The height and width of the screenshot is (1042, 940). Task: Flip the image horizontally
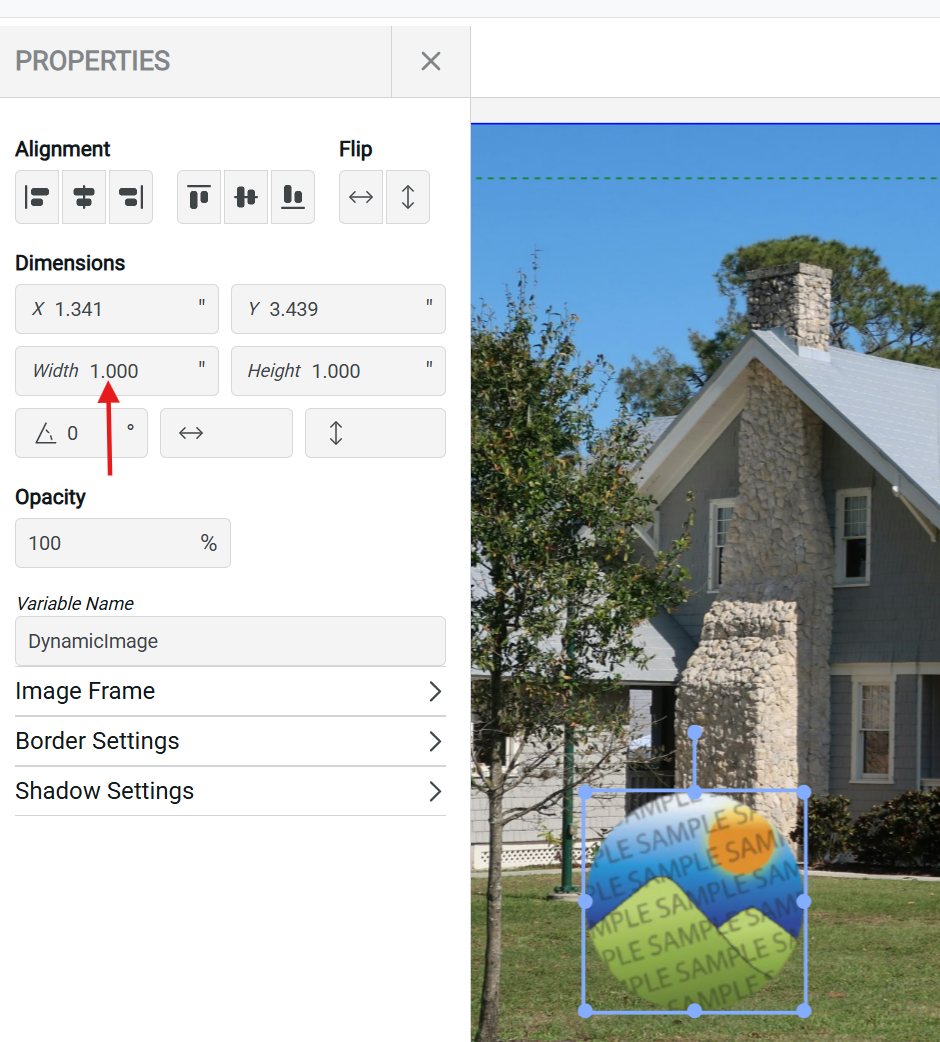(361, 197)
